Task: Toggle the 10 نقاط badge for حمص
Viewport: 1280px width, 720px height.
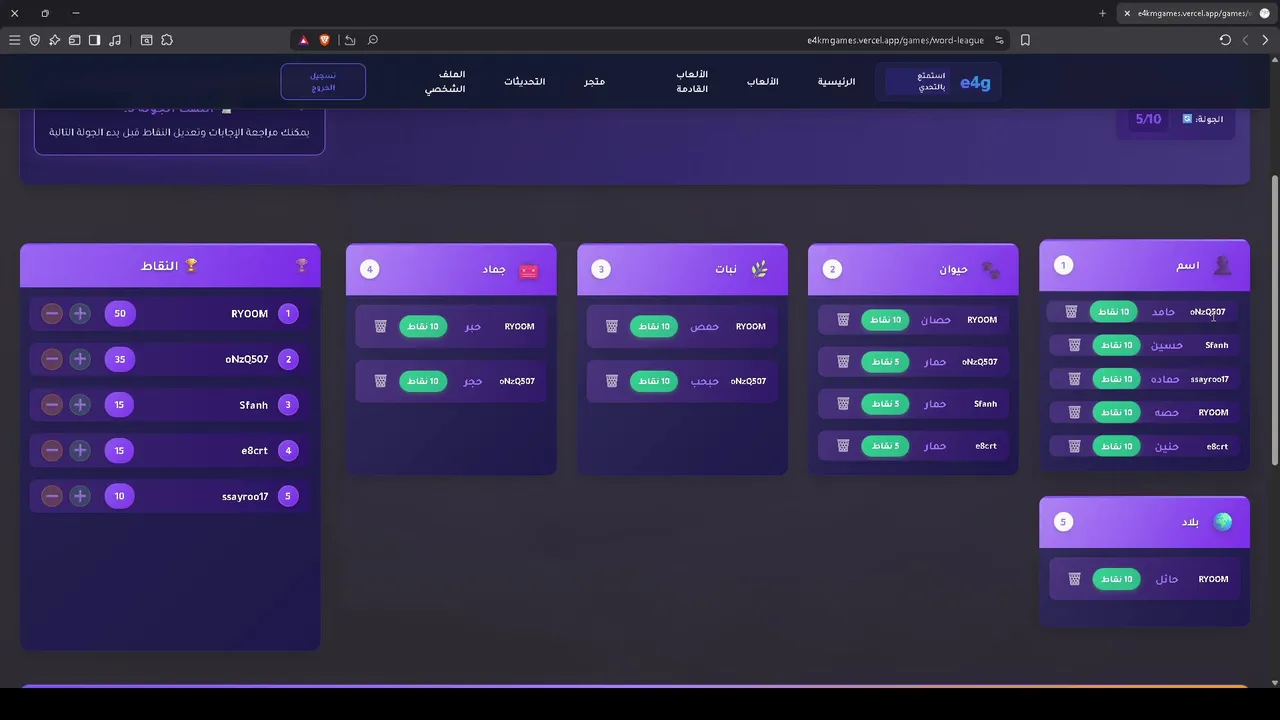Action: pos(654,326)
